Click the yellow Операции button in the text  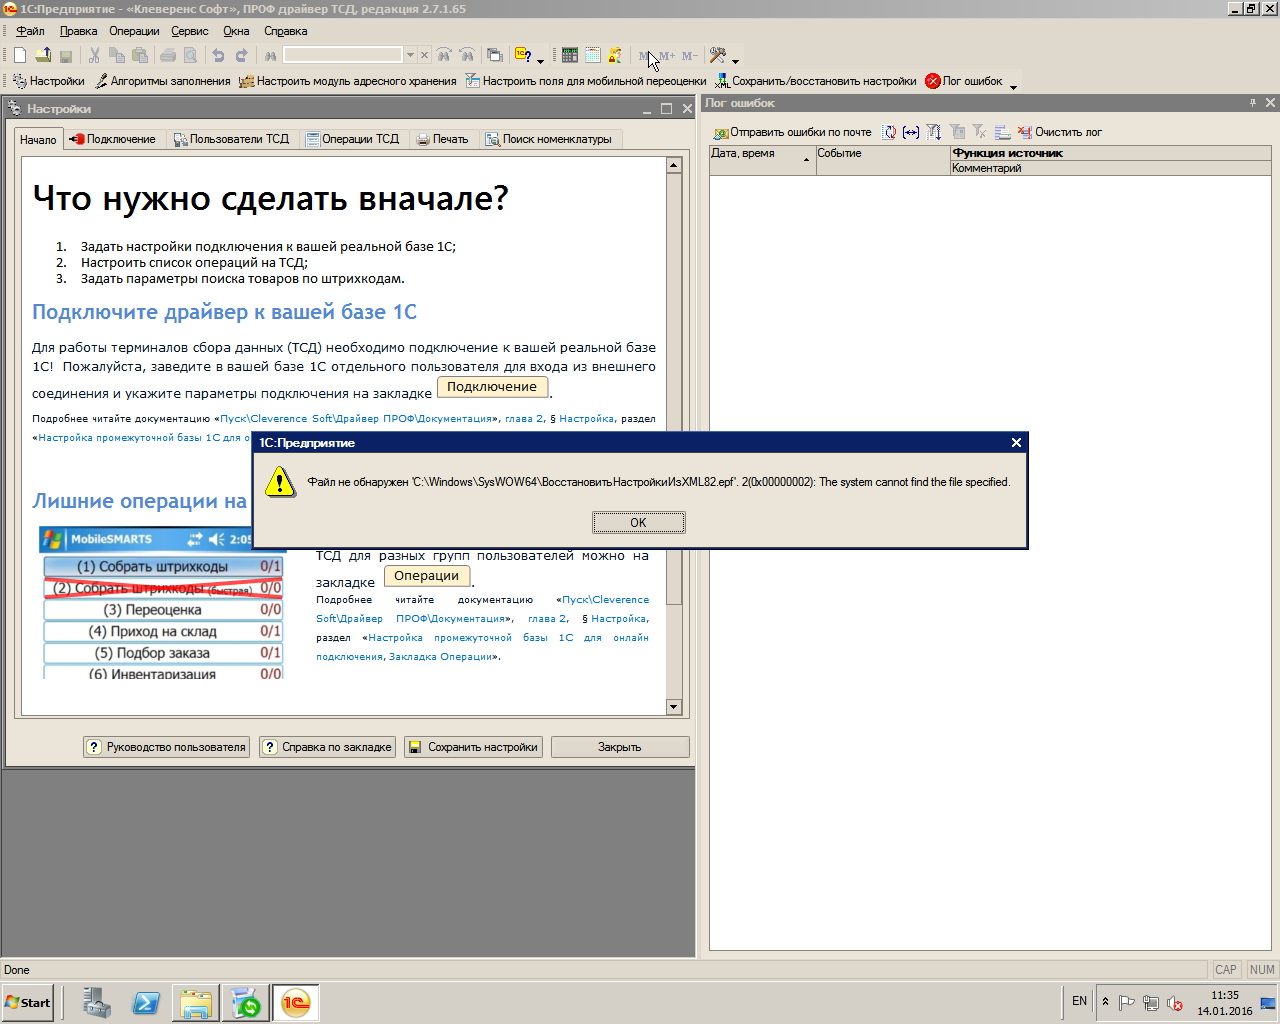[x=426, y=576]
